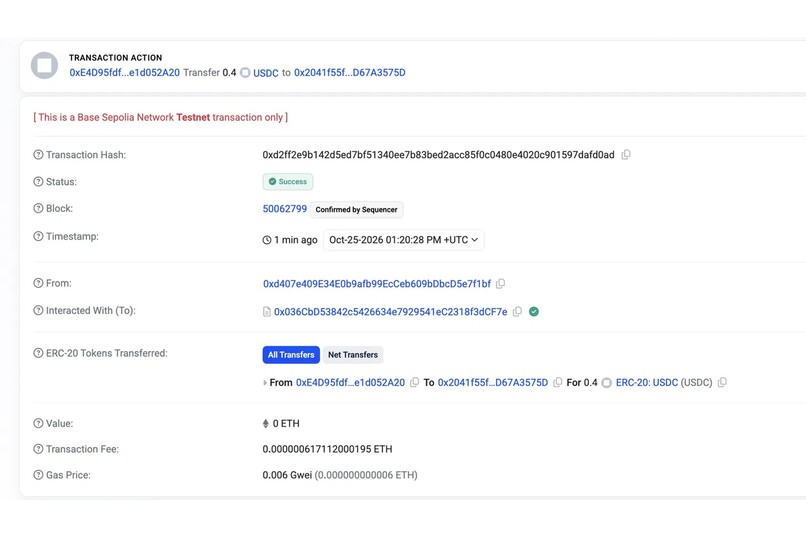Click the help icon next to ERC-20 Tokens Transferred
This screenshot has width=806, height=537.
click(x=38, y=353)
